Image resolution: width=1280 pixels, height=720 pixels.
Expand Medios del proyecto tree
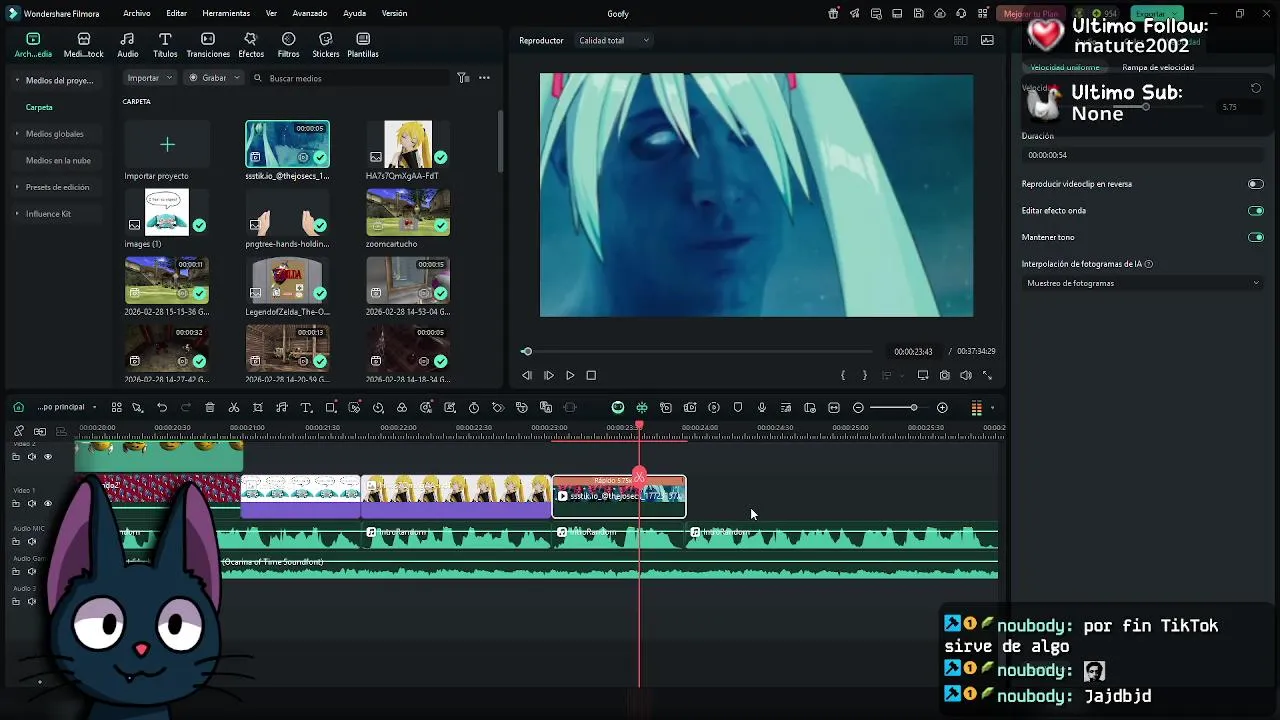point(17,80)
